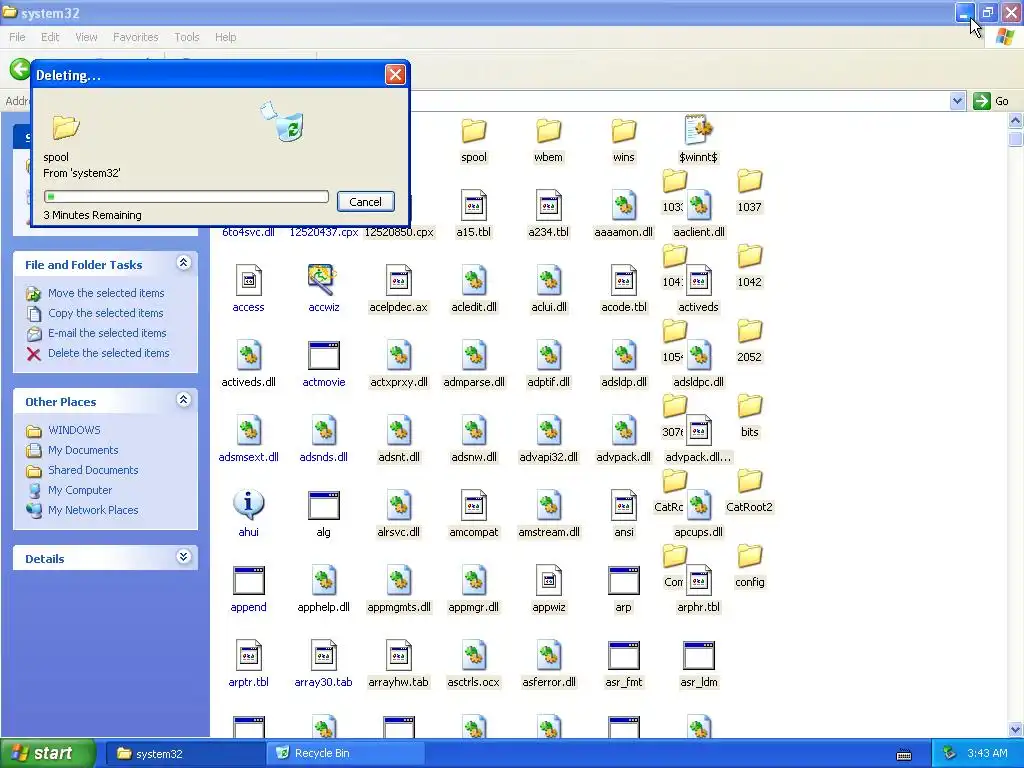Open the Edit menu
The height and width of the screenshot is (768, 1024).
click(50, 37)
